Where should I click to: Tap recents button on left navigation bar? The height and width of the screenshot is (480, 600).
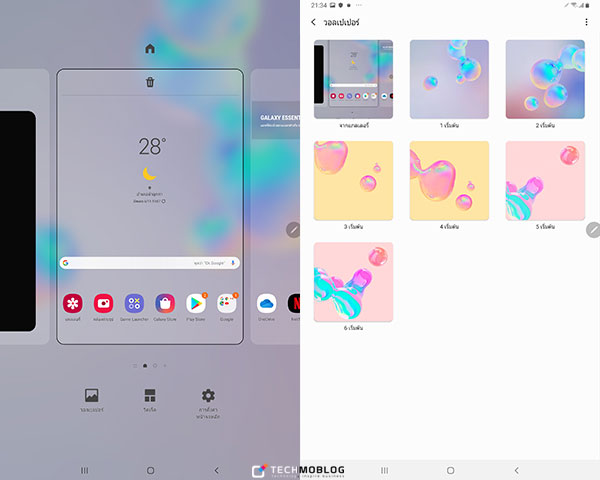(85, 470)
